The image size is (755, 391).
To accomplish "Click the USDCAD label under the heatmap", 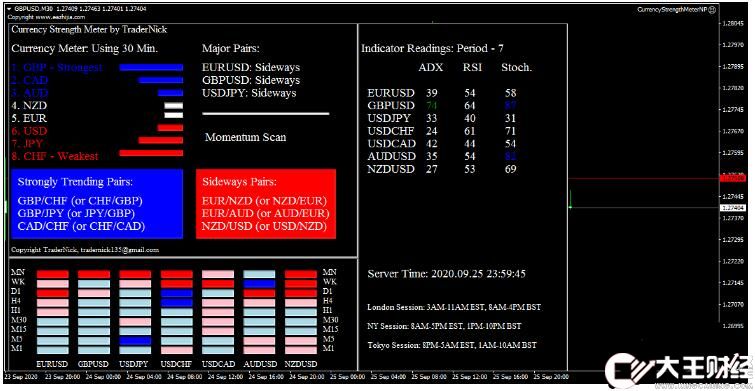I will [x=218, y=364].
